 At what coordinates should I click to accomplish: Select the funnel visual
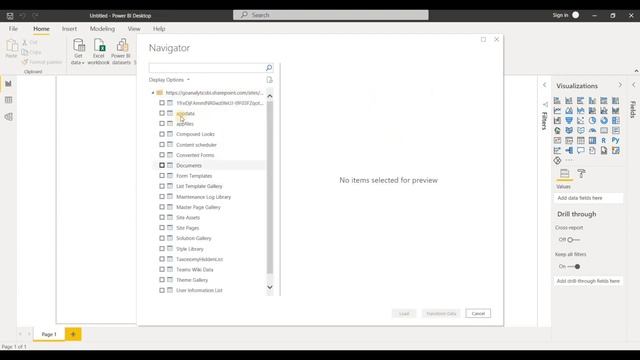pyautogui.click(x=569, y=120)
